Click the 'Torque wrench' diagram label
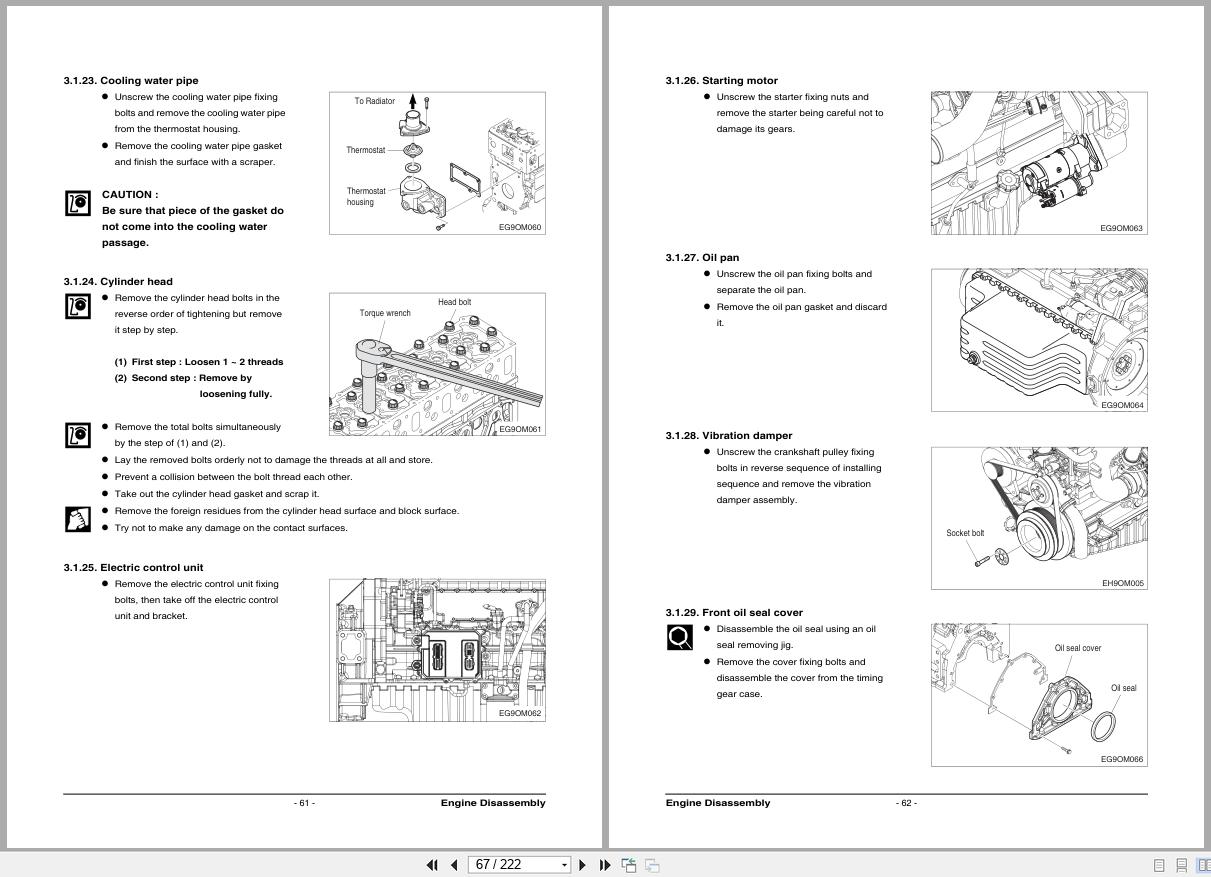The width and height of the screenshot is (1211, 877). pos(385,313)
